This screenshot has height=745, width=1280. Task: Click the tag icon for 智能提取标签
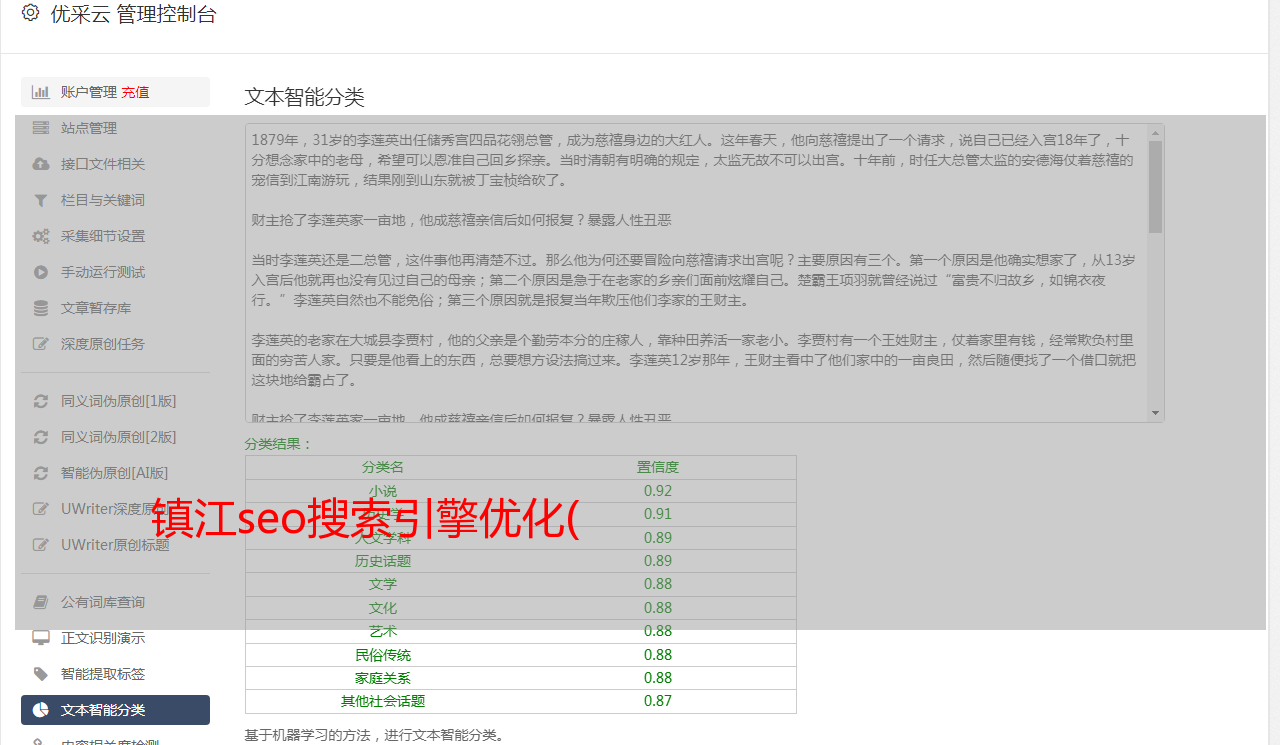click(40, 674)
